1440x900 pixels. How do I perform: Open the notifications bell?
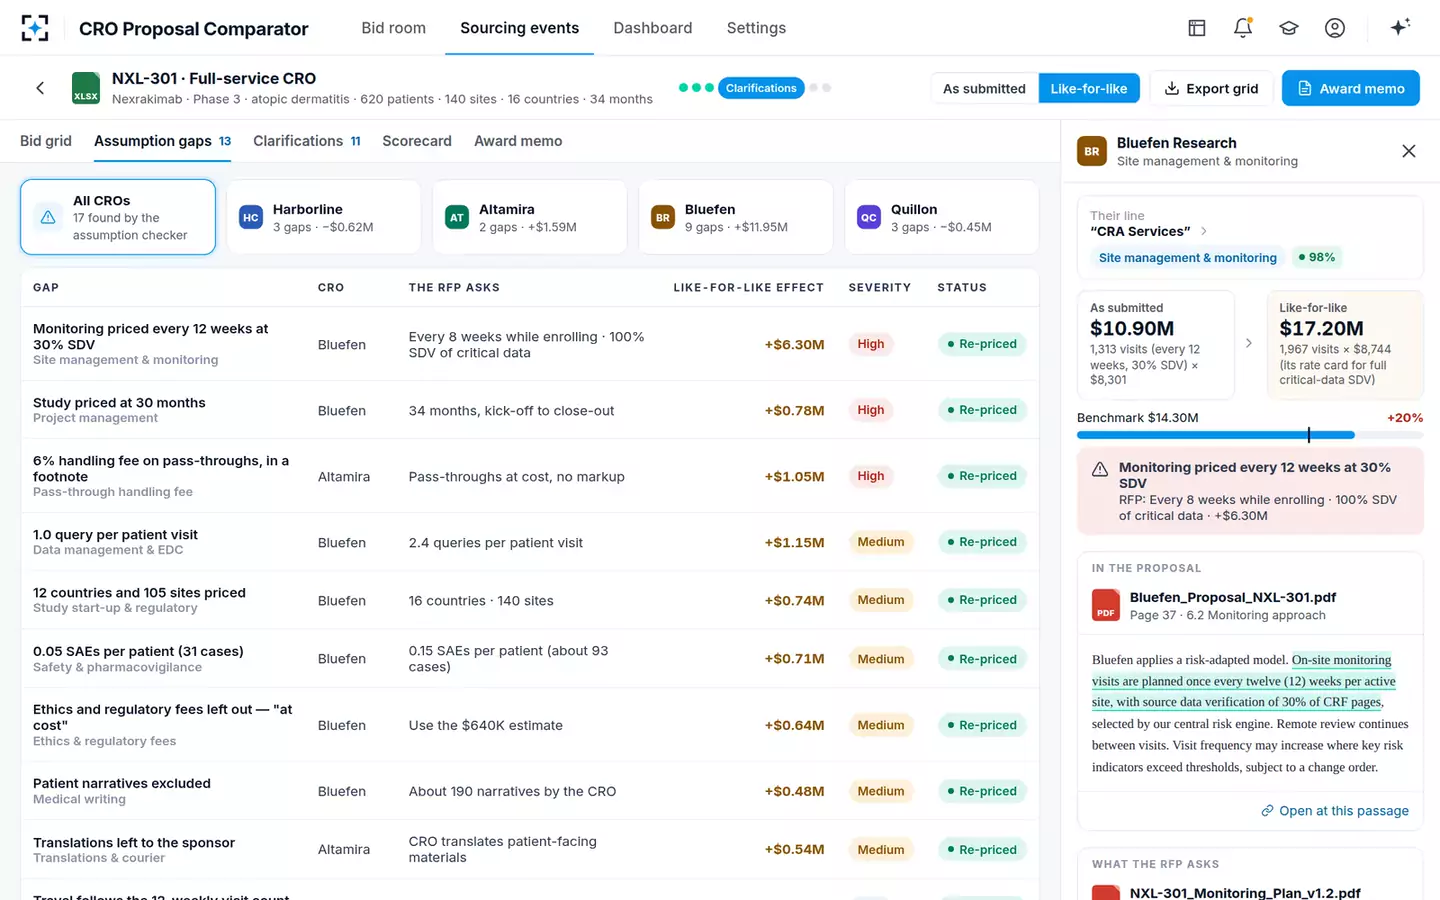[x=1243, y=28]
